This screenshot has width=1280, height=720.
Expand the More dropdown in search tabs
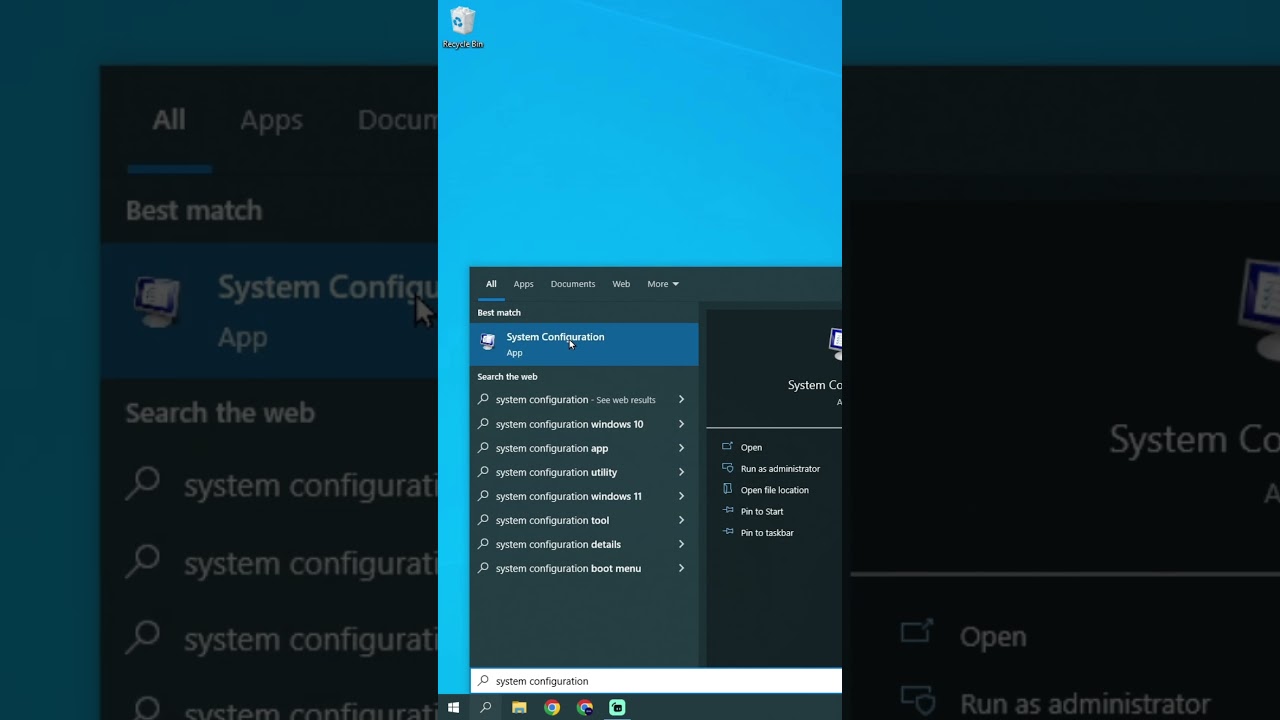pyautogui.click(x=663, y=284)
